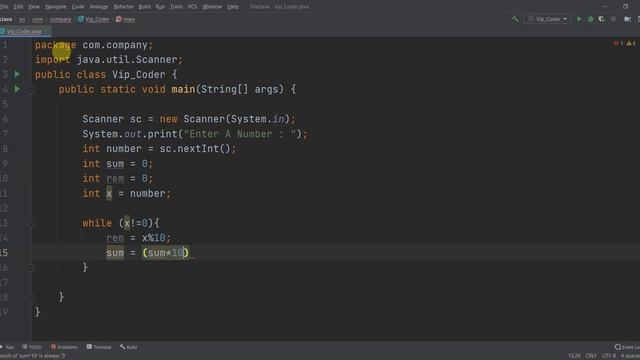Collapse the main method's fold marker in the gutter
Image resolution: width=640 pixels, height=360 pixels.
pyautogui.click(x=31, y=89)
